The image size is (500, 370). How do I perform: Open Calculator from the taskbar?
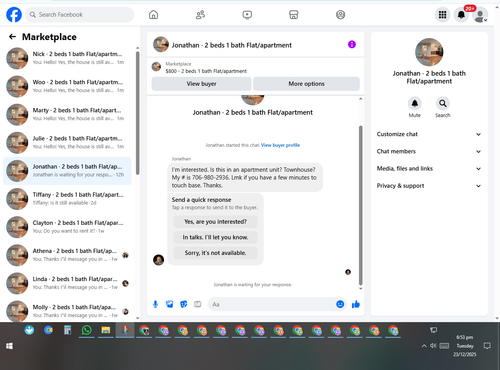click(x=68, y=330)
